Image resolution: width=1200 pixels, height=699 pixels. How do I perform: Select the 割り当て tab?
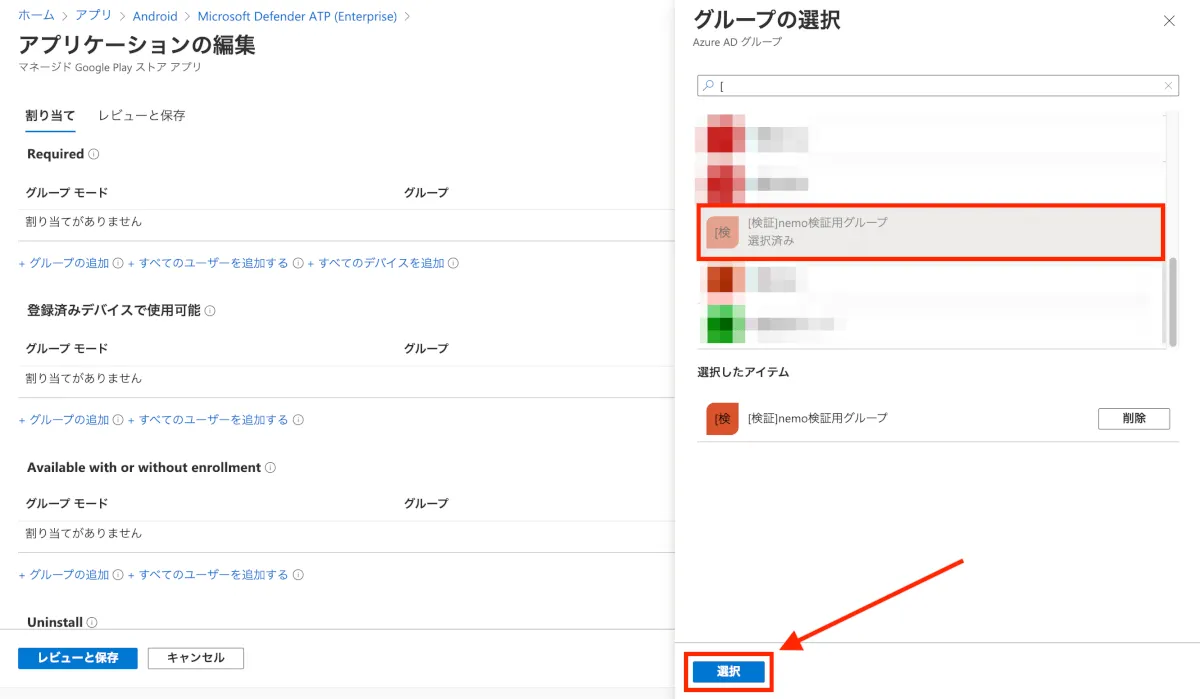50,115
